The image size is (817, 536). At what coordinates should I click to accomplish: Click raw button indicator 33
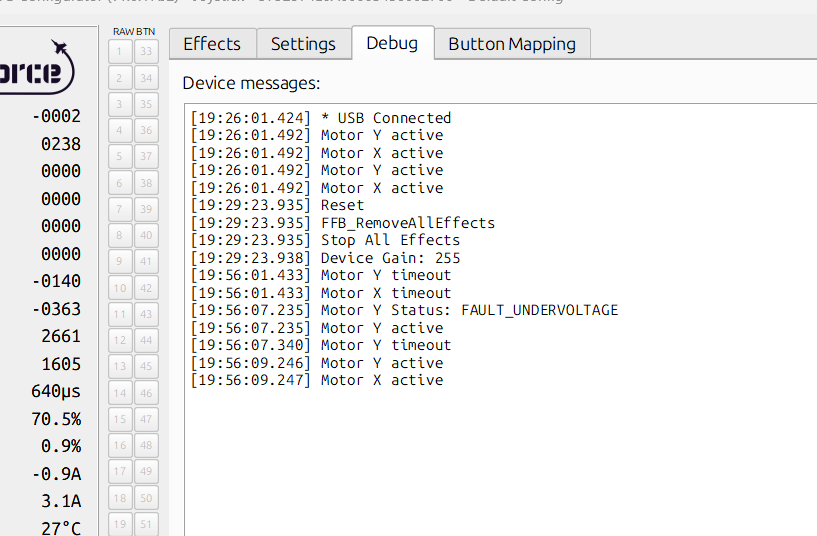[146, 51]
